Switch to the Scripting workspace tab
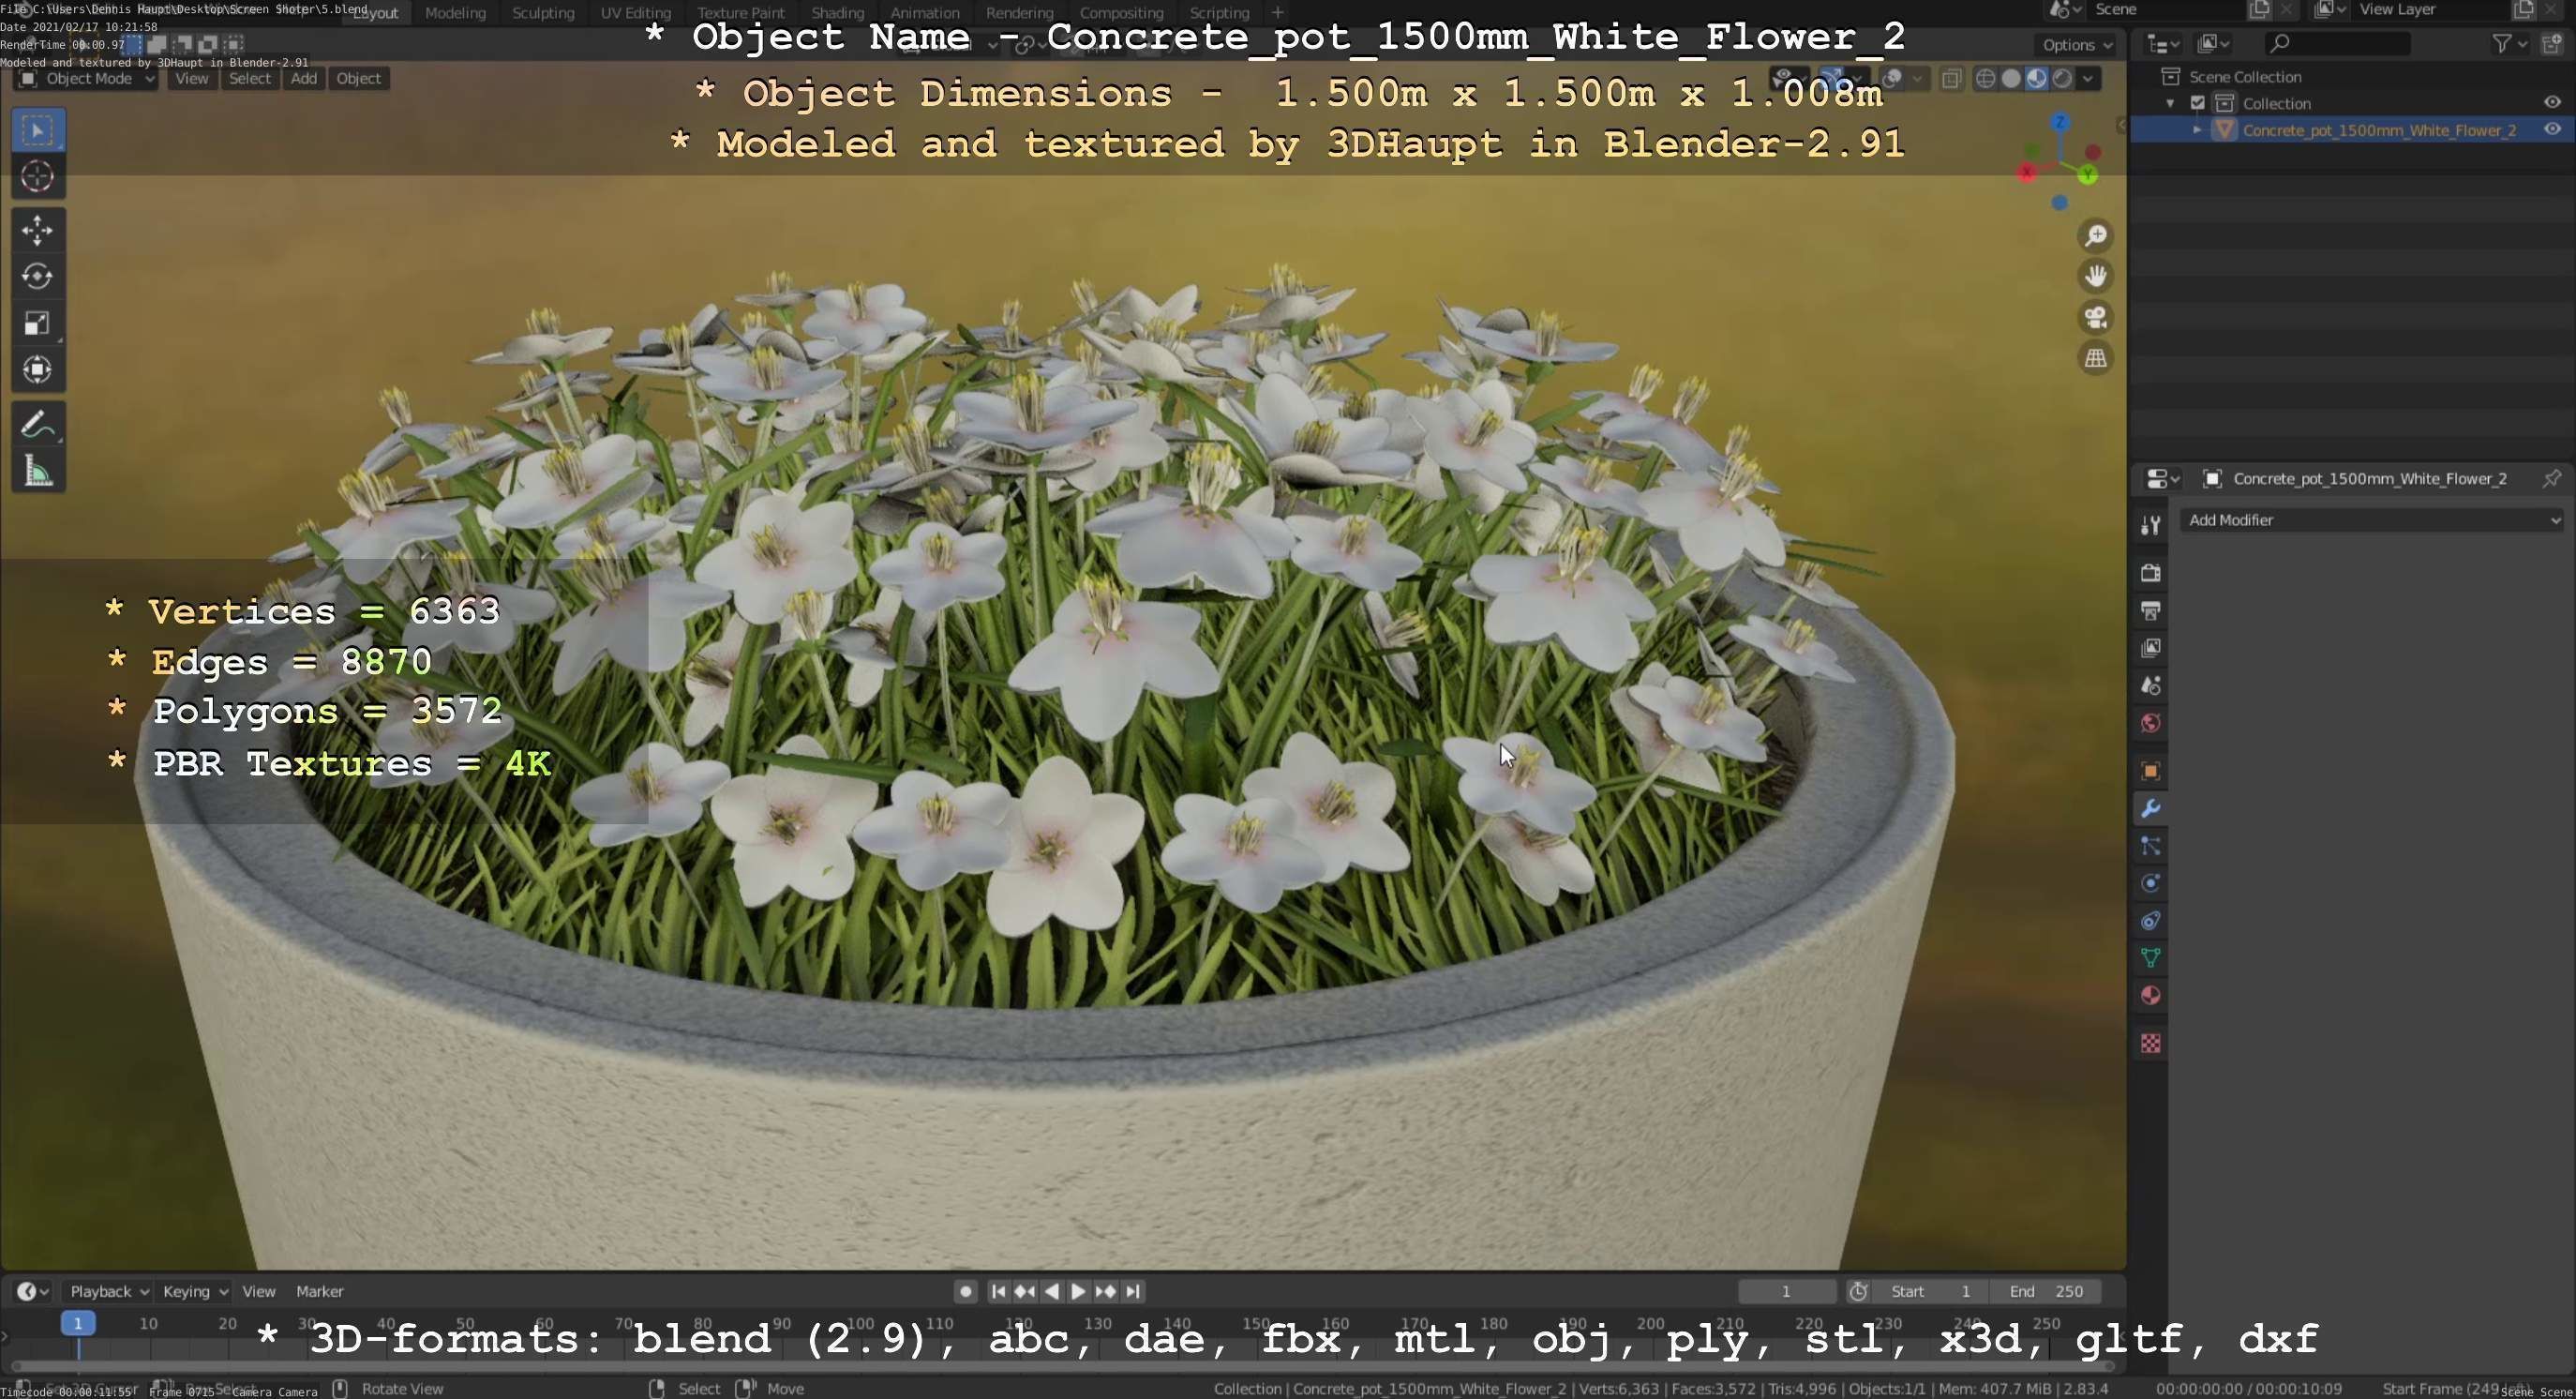 click(x=1219, y=13)
